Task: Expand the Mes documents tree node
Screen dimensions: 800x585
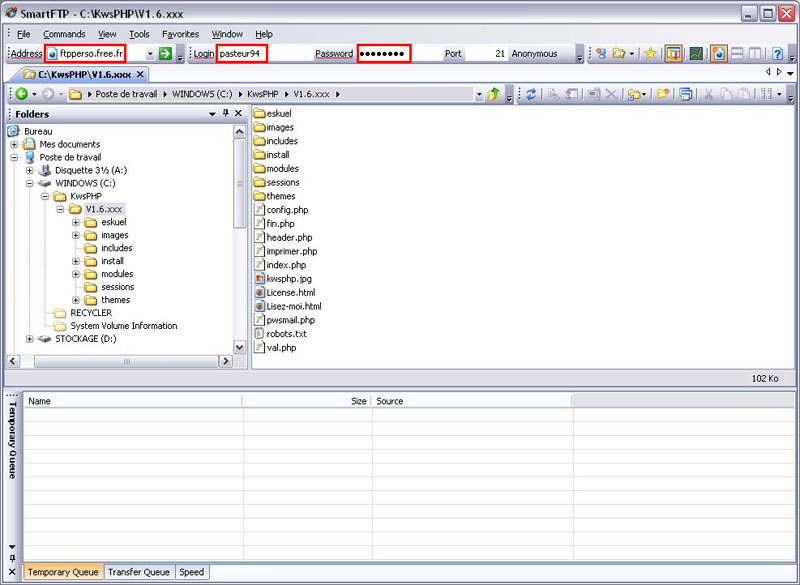Action: 14,144
